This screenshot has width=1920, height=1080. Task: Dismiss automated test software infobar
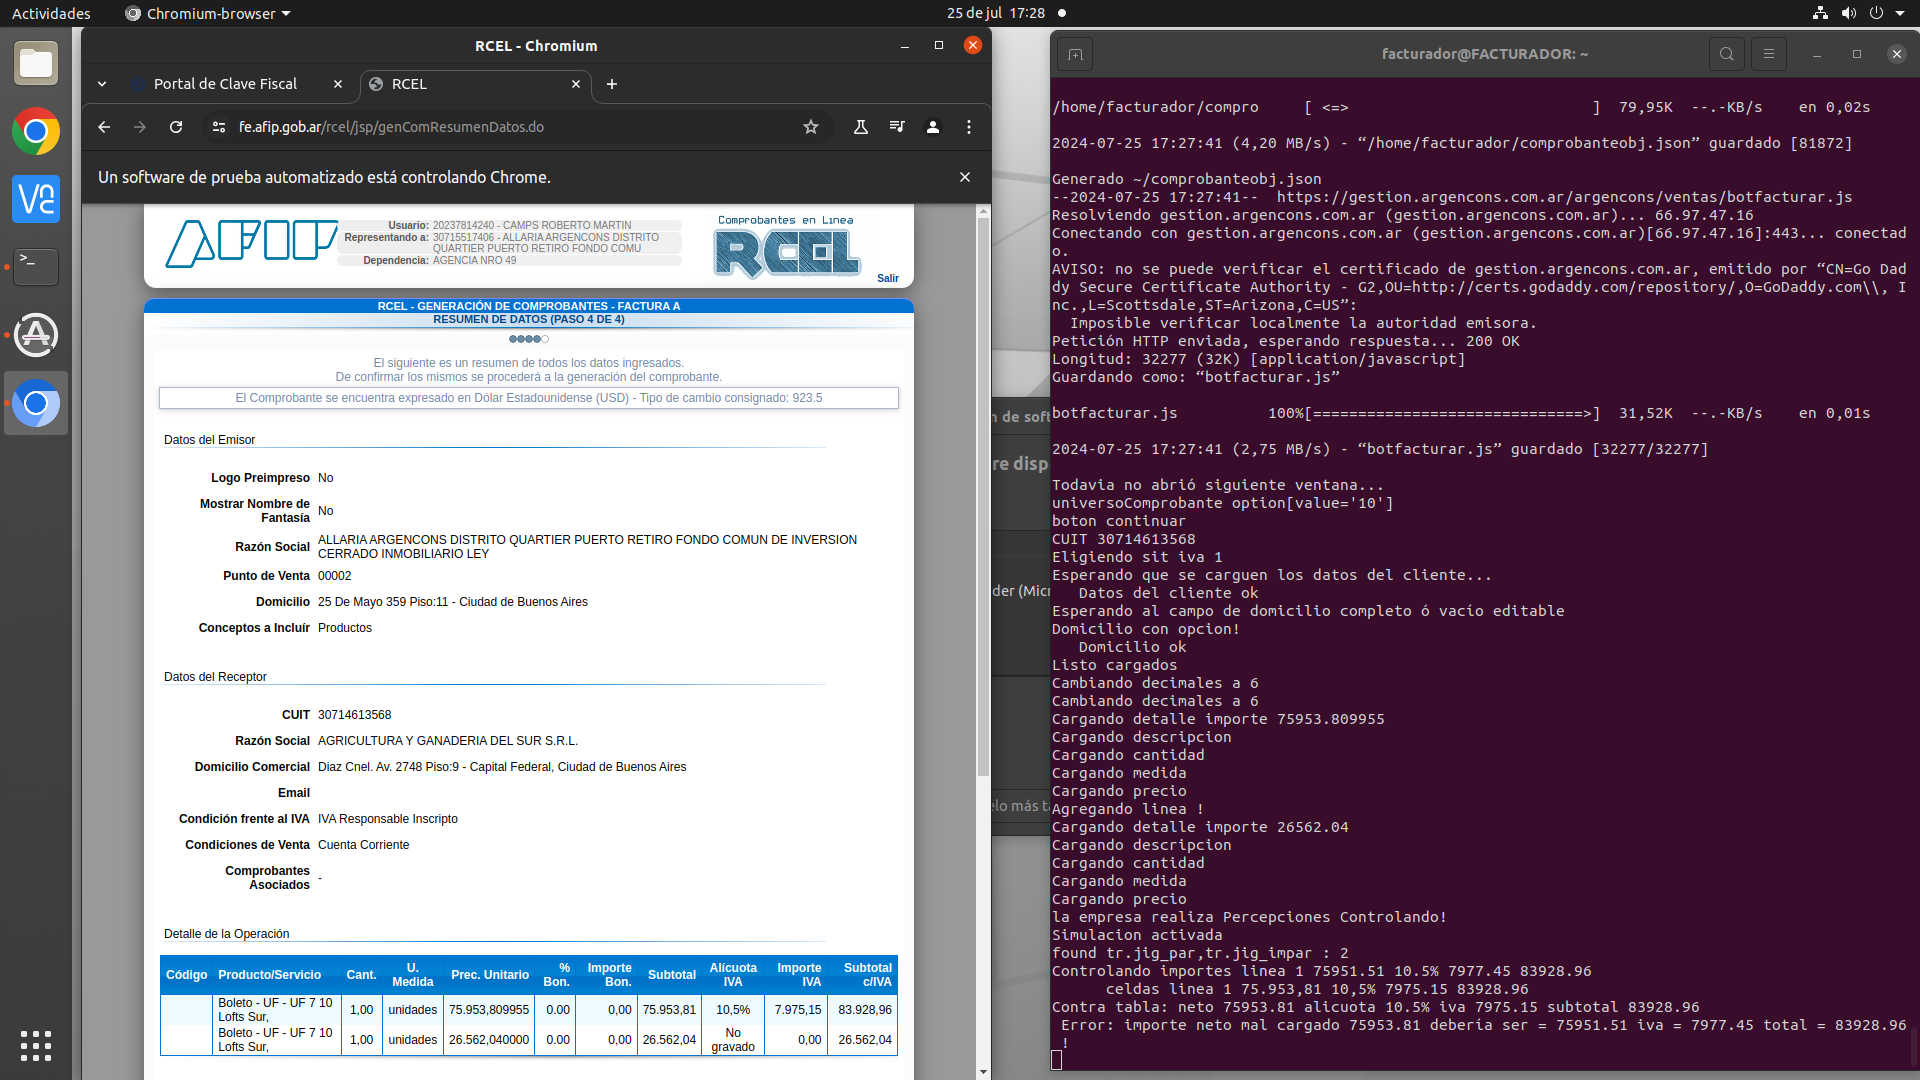point(965,177)
